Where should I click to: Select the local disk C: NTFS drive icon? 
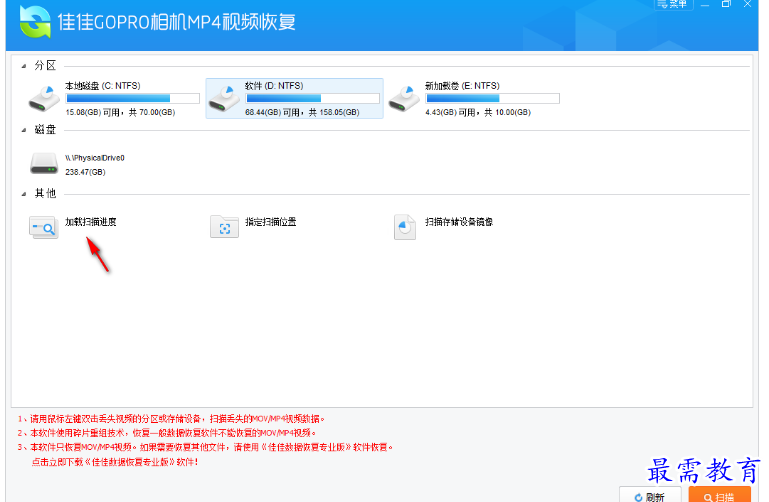point(44,97)
